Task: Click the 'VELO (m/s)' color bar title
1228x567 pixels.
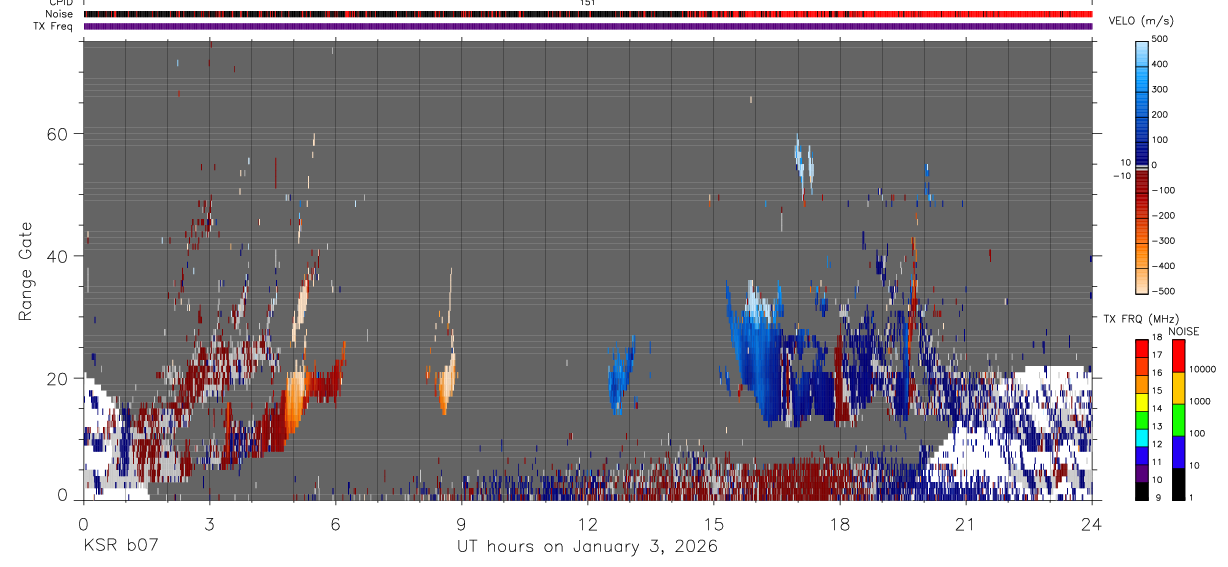Action: tap(1139, 21)
